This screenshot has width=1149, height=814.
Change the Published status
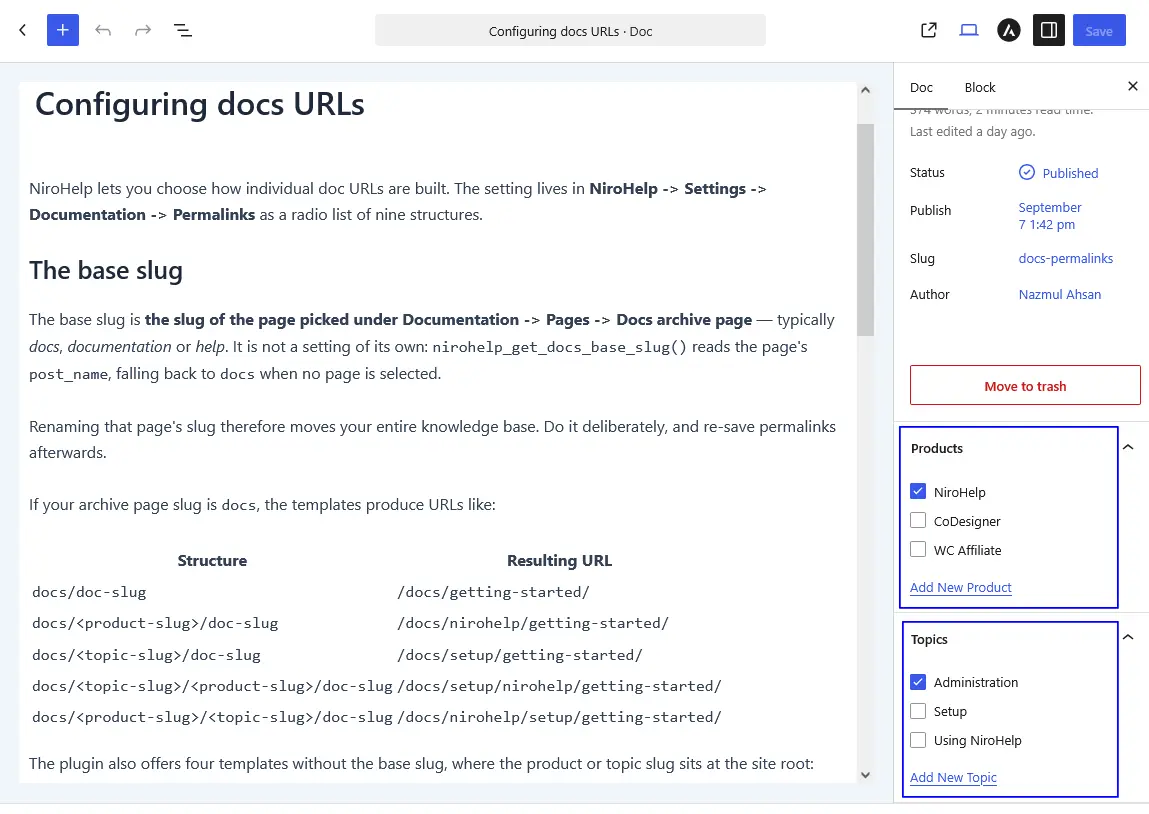1070,173
